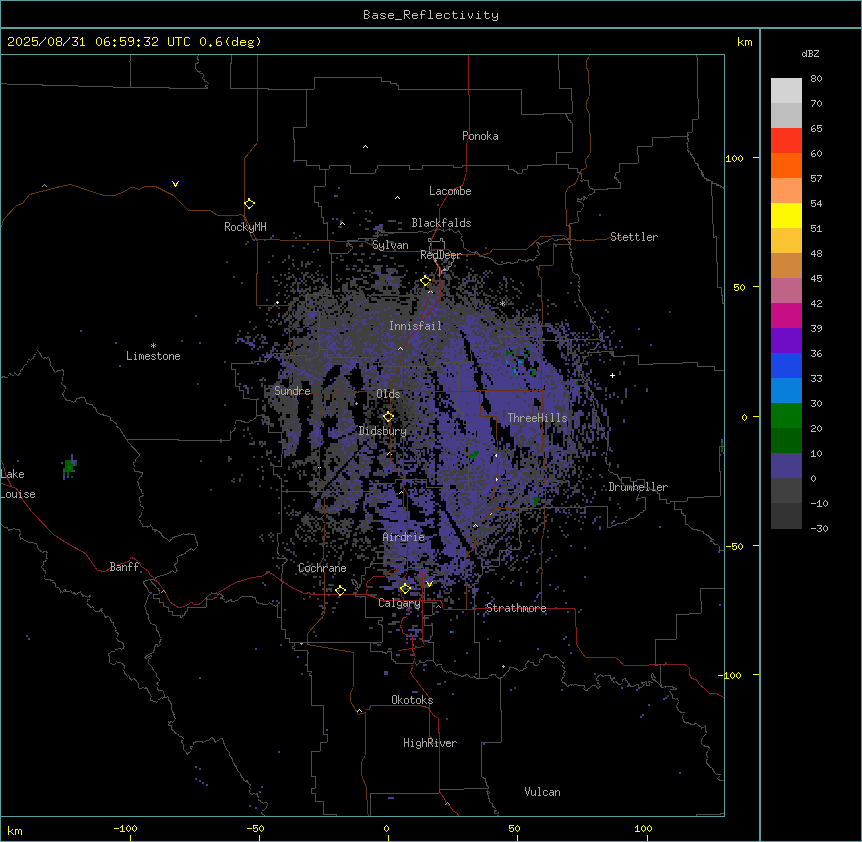Click the yellow V marker northwest of RockyMH
The width and height of the screenshot is (862, 842).
coord(175,184)
